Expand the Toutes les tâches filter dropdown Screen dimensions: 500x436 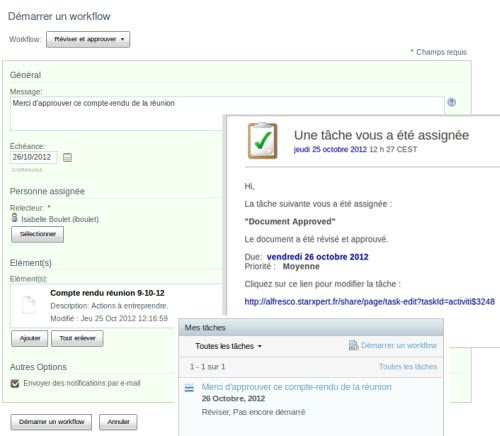228,346
